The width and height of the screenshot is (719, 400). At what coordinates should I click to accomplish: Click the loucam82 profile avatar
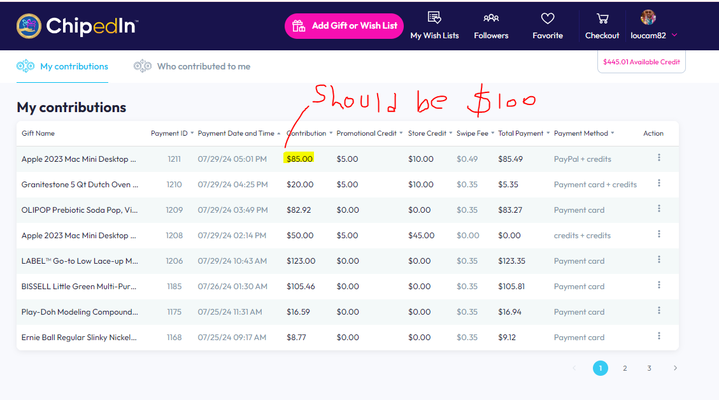point(648,18)
